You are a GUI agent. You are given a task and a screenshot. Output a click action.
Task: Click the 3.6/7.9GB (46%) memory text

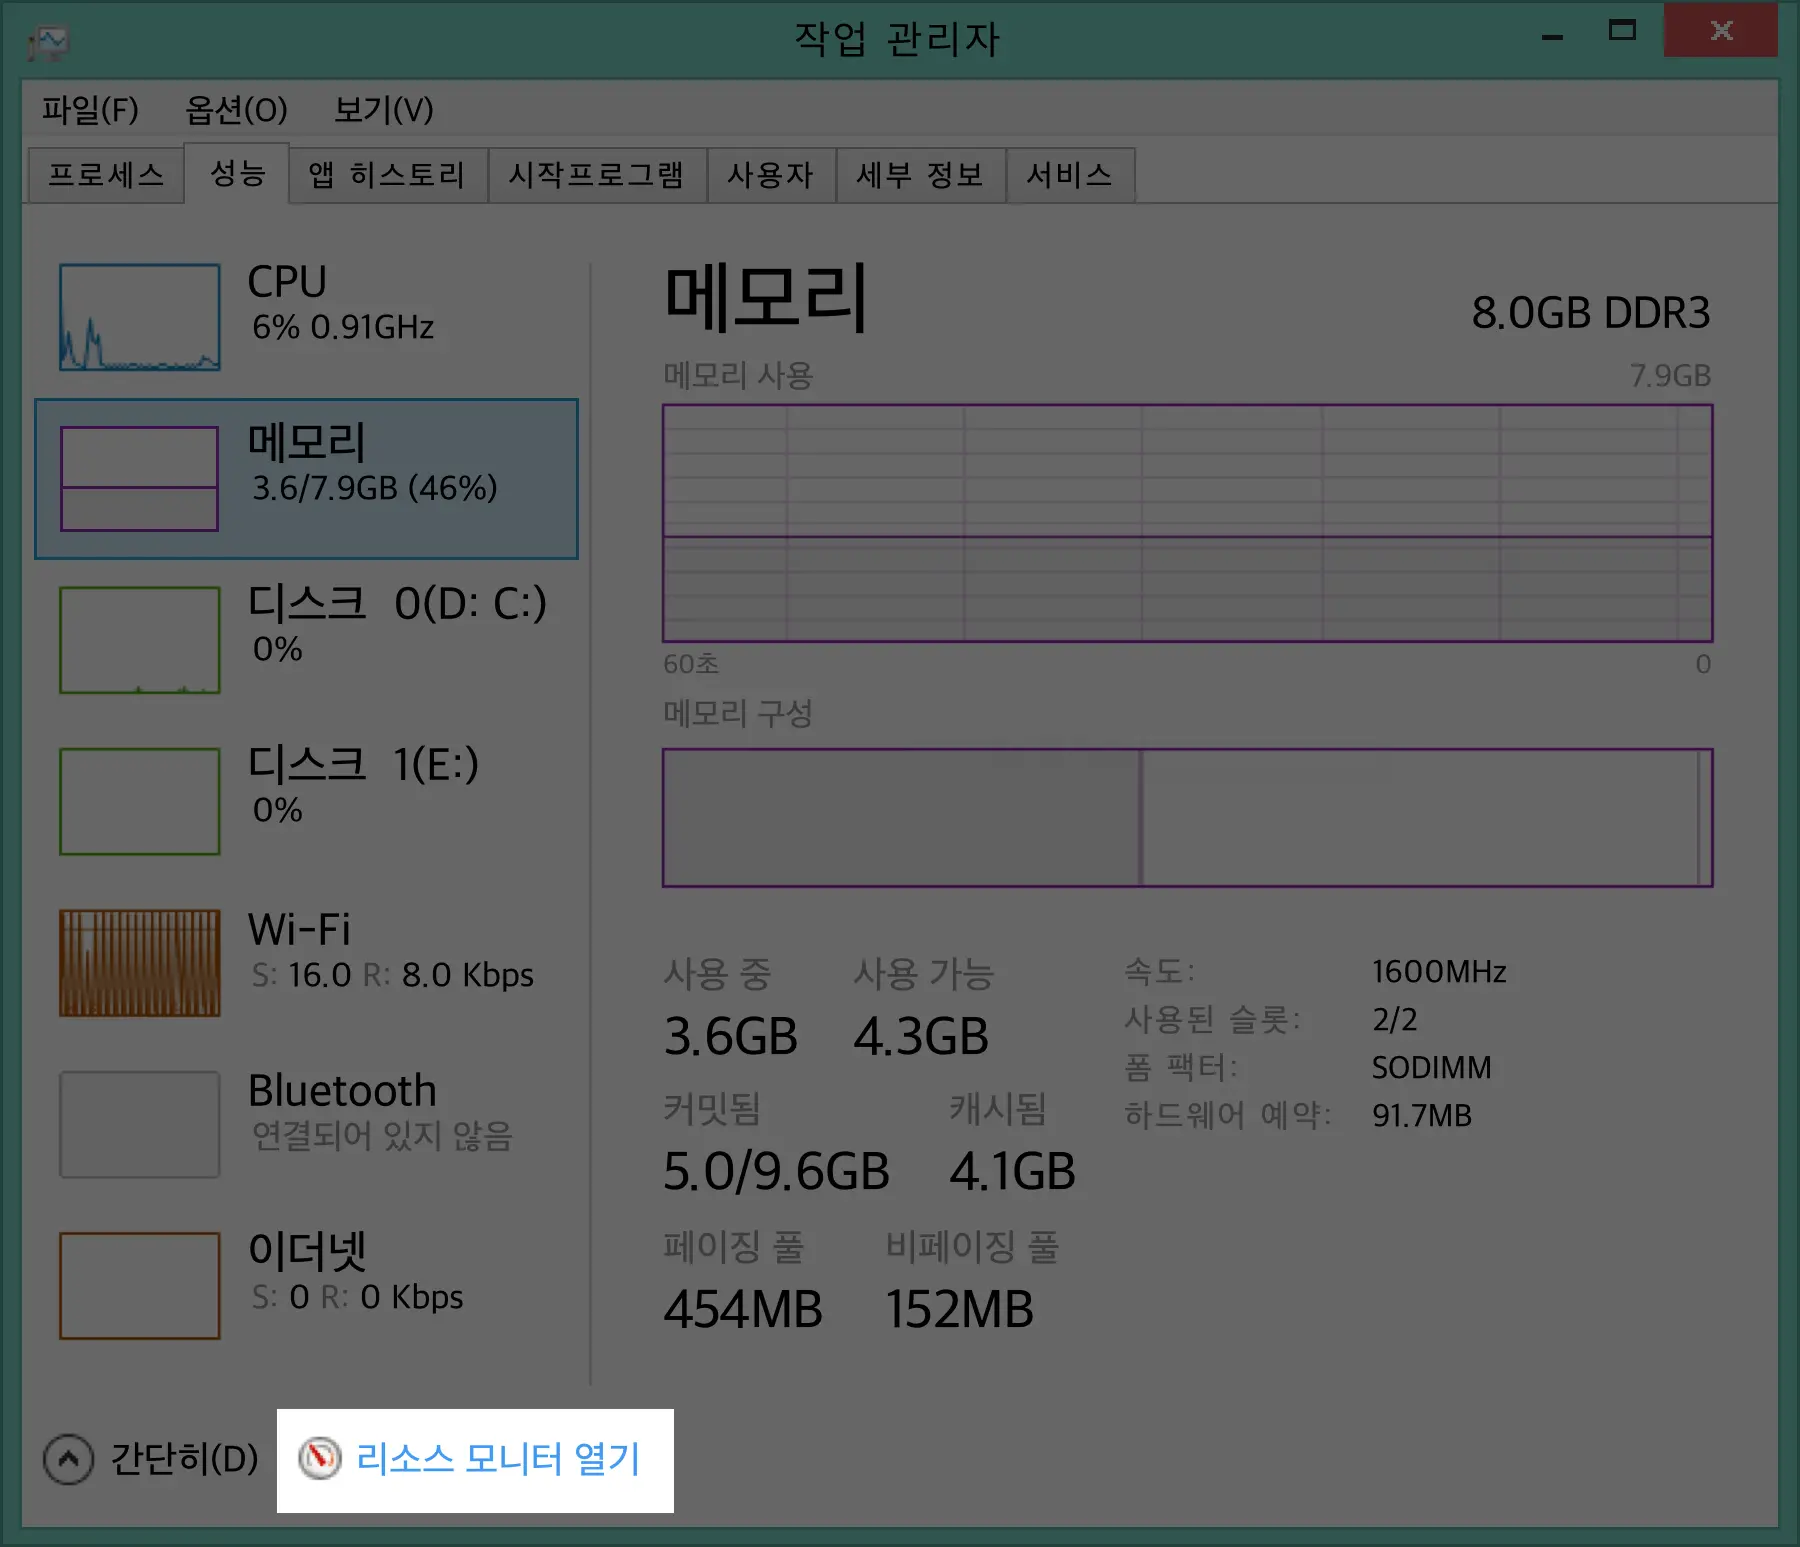click(x=375, y=488)
